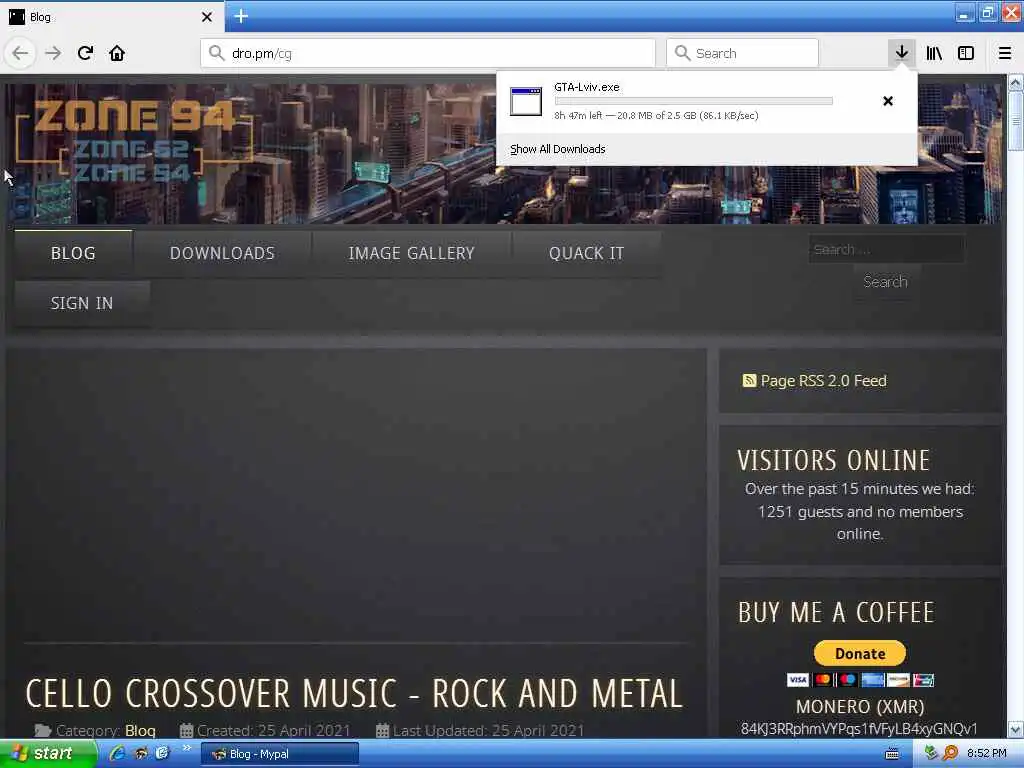Image resolution: width=1024 pixels, height=768 pixels.
Task: Click the third Quick Launch icon
Action: 162,753
